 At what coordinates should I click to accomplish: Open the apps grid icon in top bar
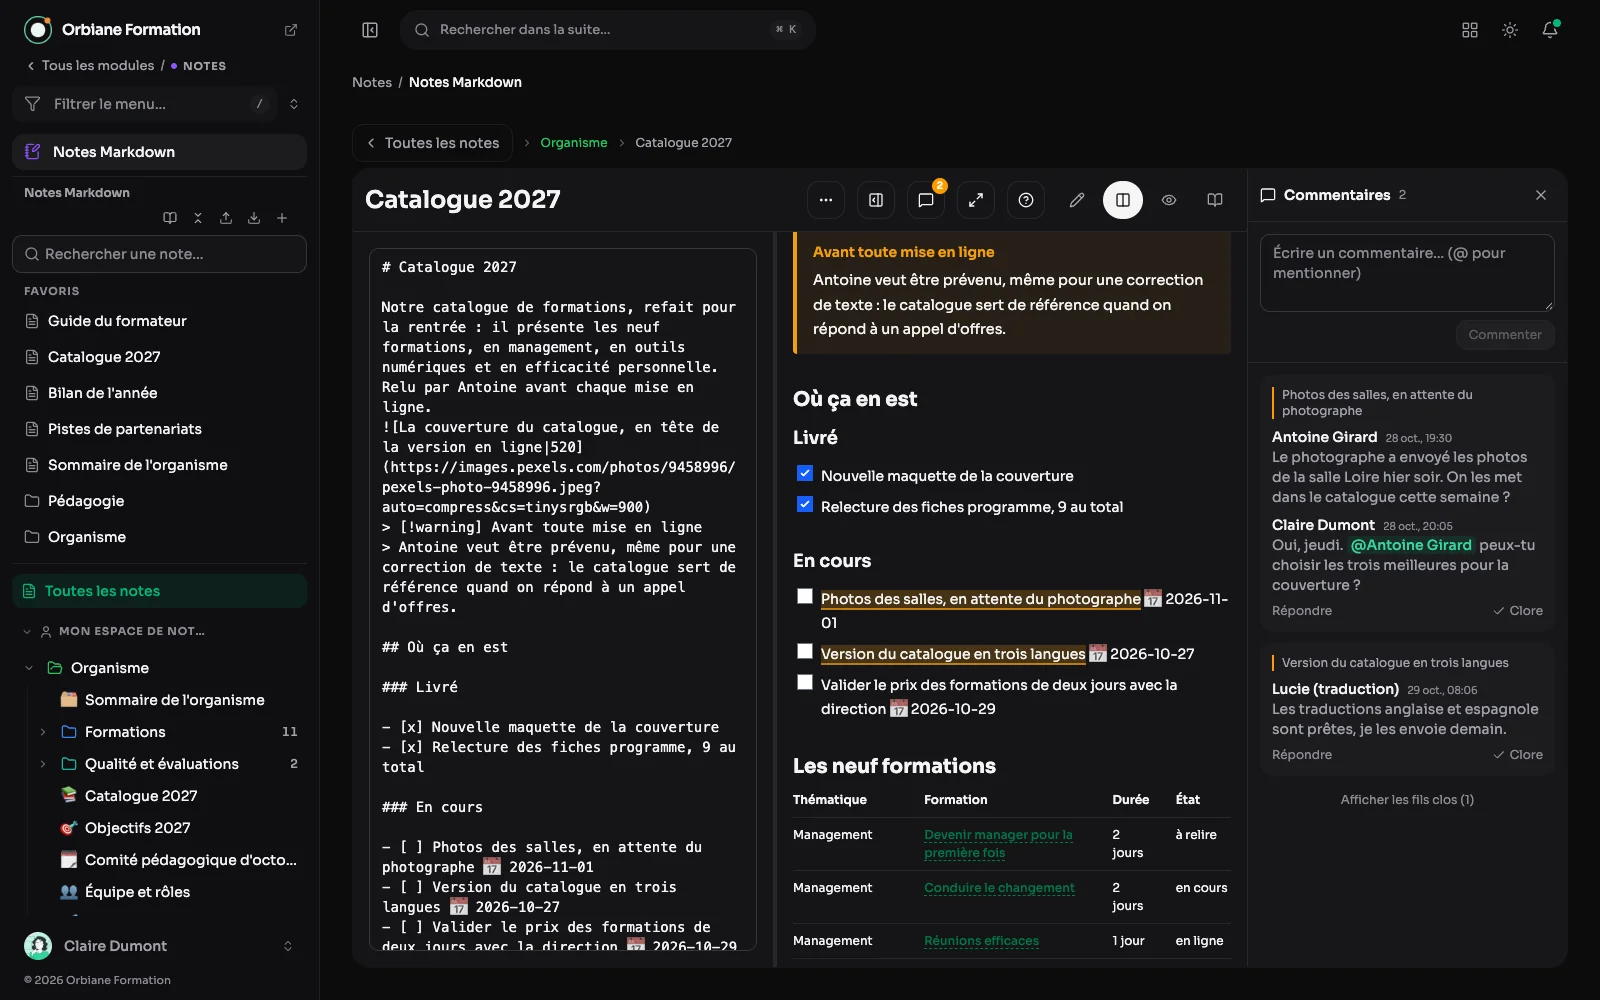[1470, 30]
